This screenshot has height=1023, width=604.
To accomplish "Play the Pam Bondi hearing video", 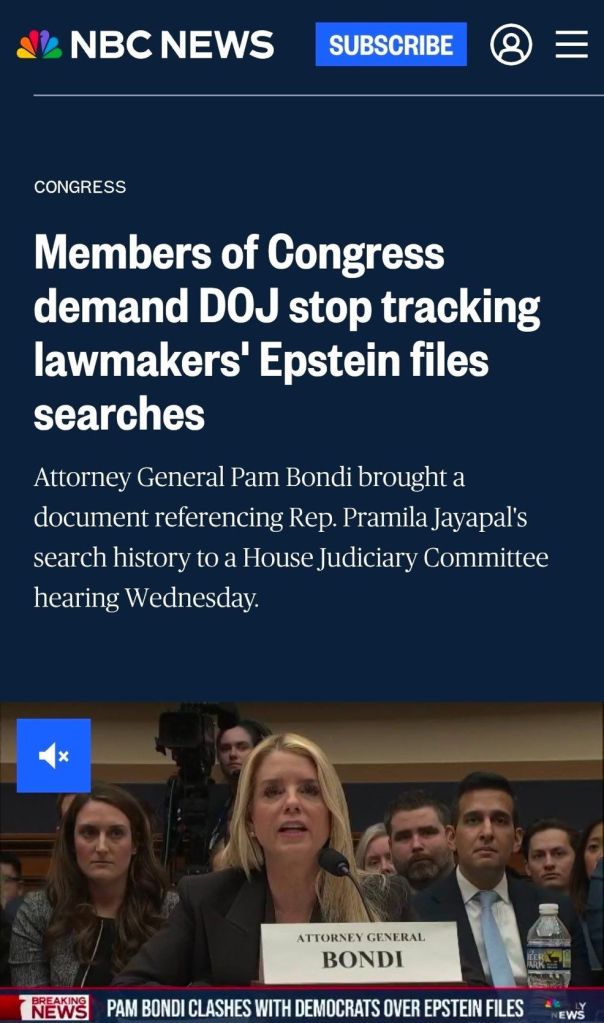I will (302, 861).
